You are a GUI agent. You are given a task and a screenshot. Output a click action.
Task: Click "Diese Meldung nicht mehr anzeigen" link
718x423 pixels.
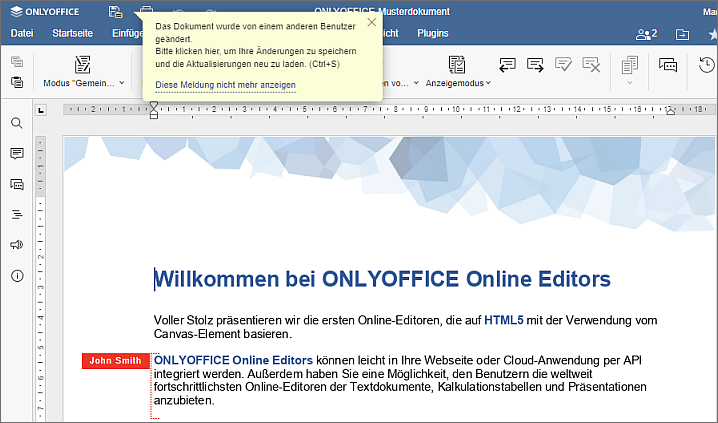[x=225, y=85]
